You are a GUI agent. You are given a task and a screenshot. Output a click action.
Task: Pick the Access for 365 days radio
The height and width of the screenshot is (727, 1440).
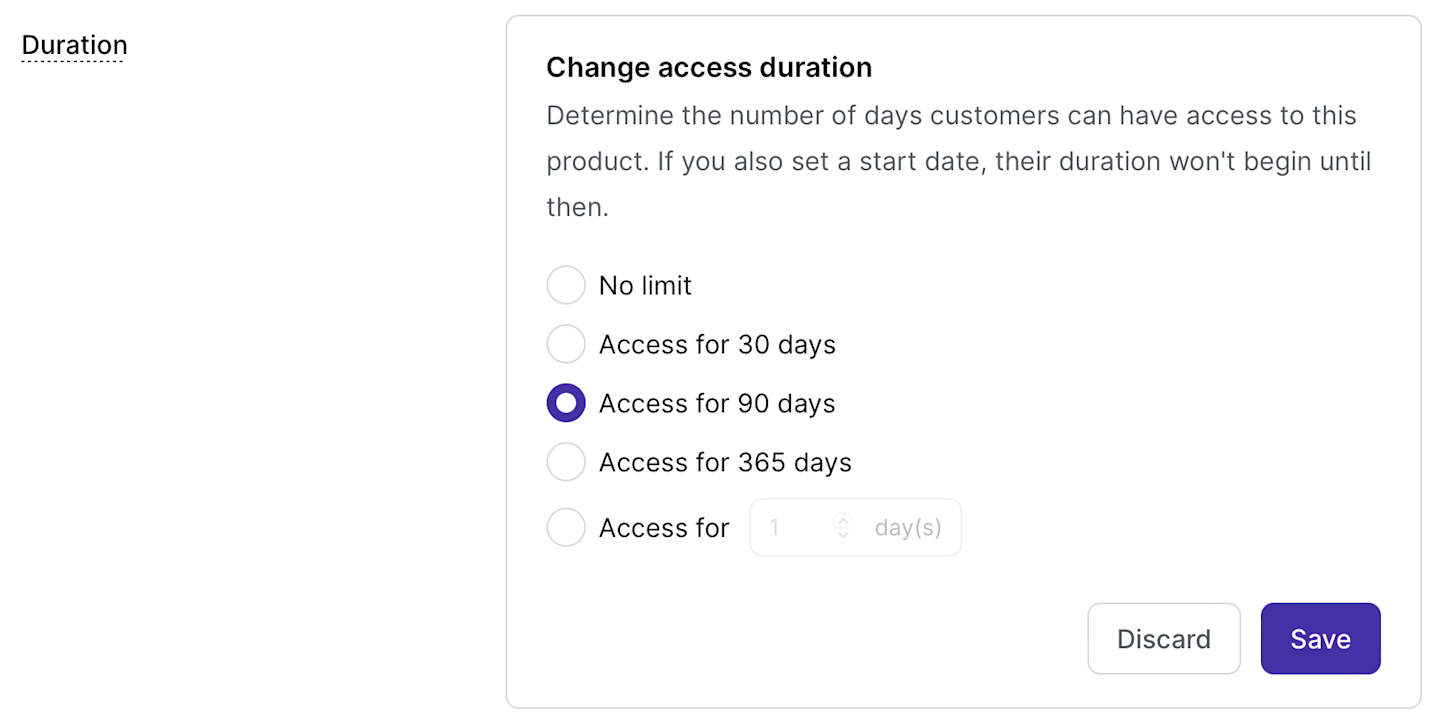(x=566, y=462)
